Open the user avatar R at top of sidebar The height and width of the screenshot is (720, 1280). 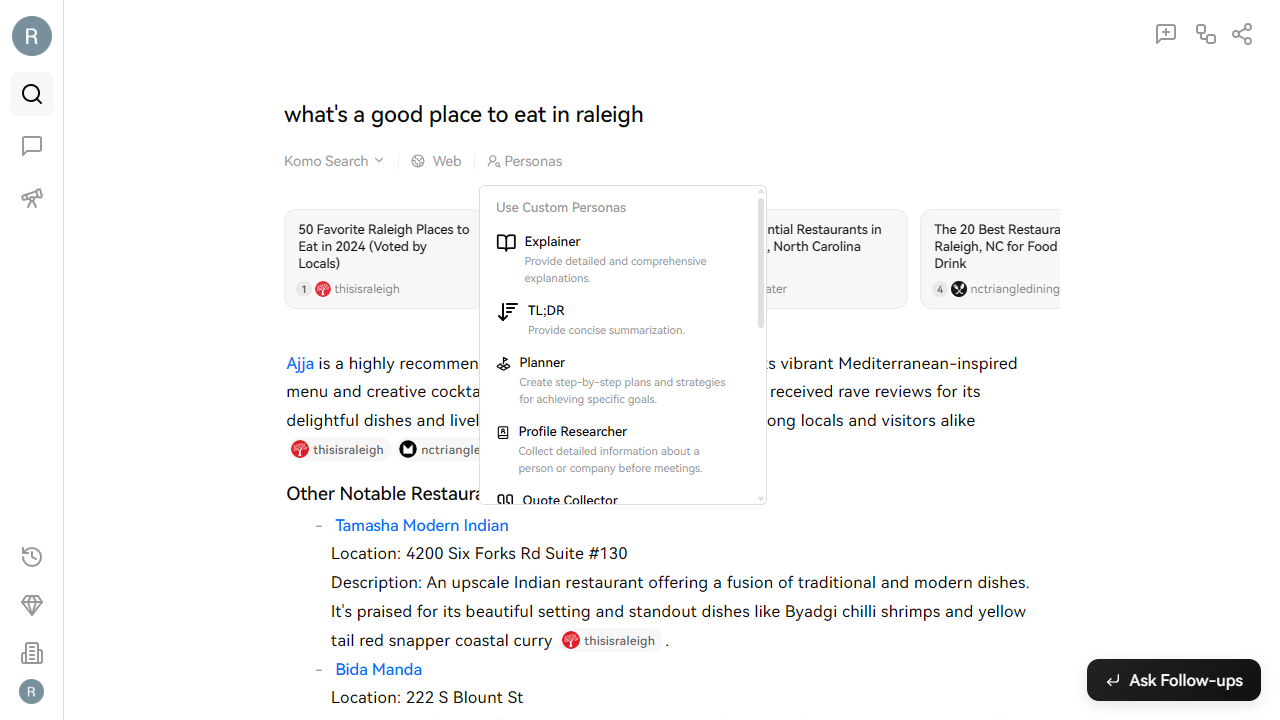(32, 37)
